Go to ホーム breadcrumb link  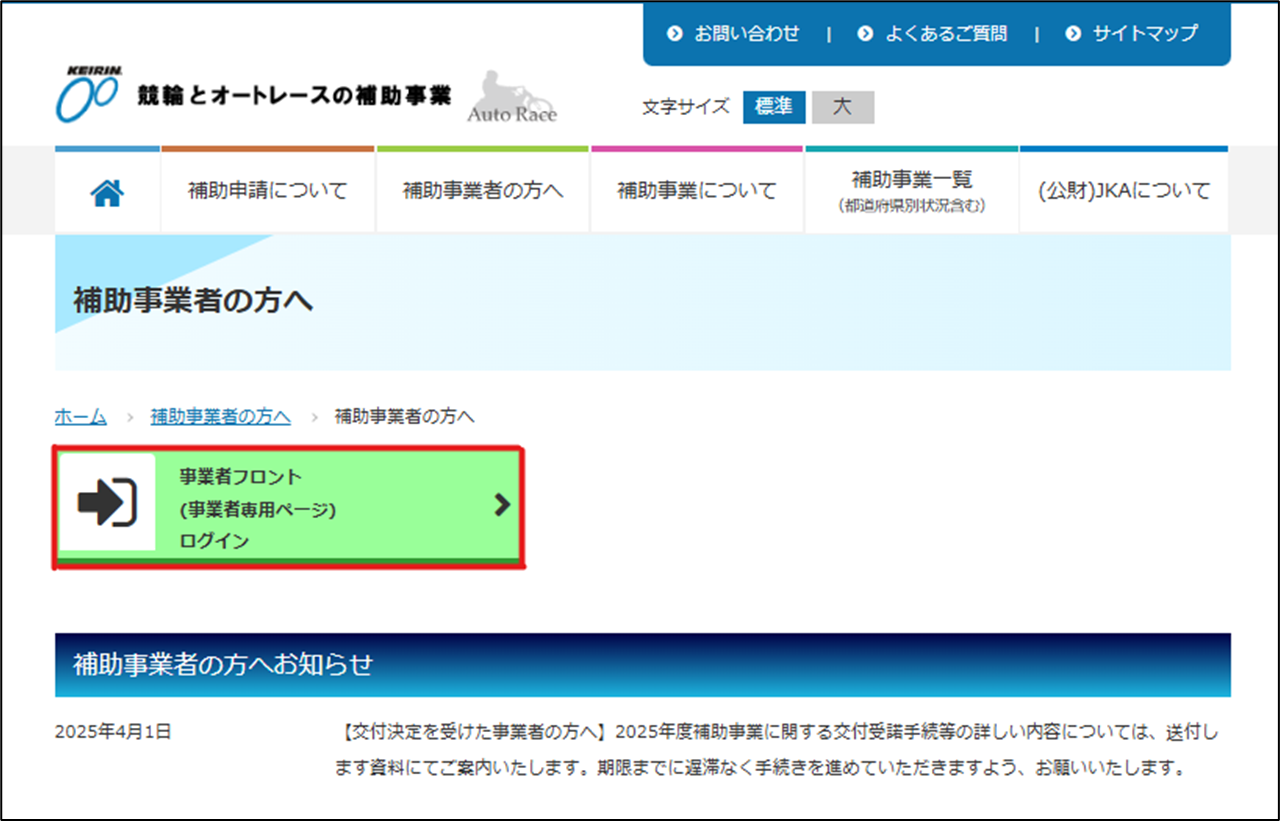[x=81, y=416]
